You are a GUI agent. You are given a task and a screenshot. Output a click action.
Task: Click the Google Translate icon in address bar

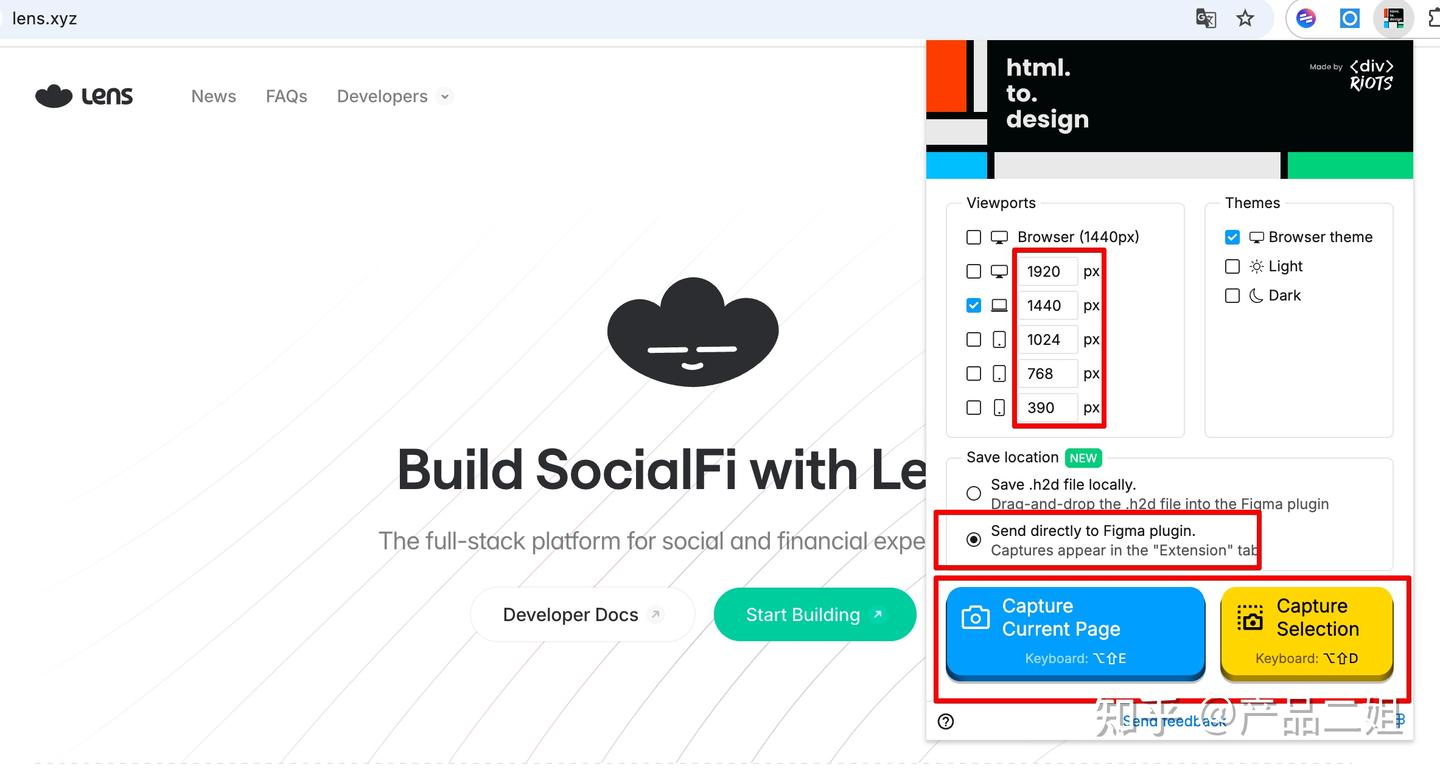coord(1206,18)
